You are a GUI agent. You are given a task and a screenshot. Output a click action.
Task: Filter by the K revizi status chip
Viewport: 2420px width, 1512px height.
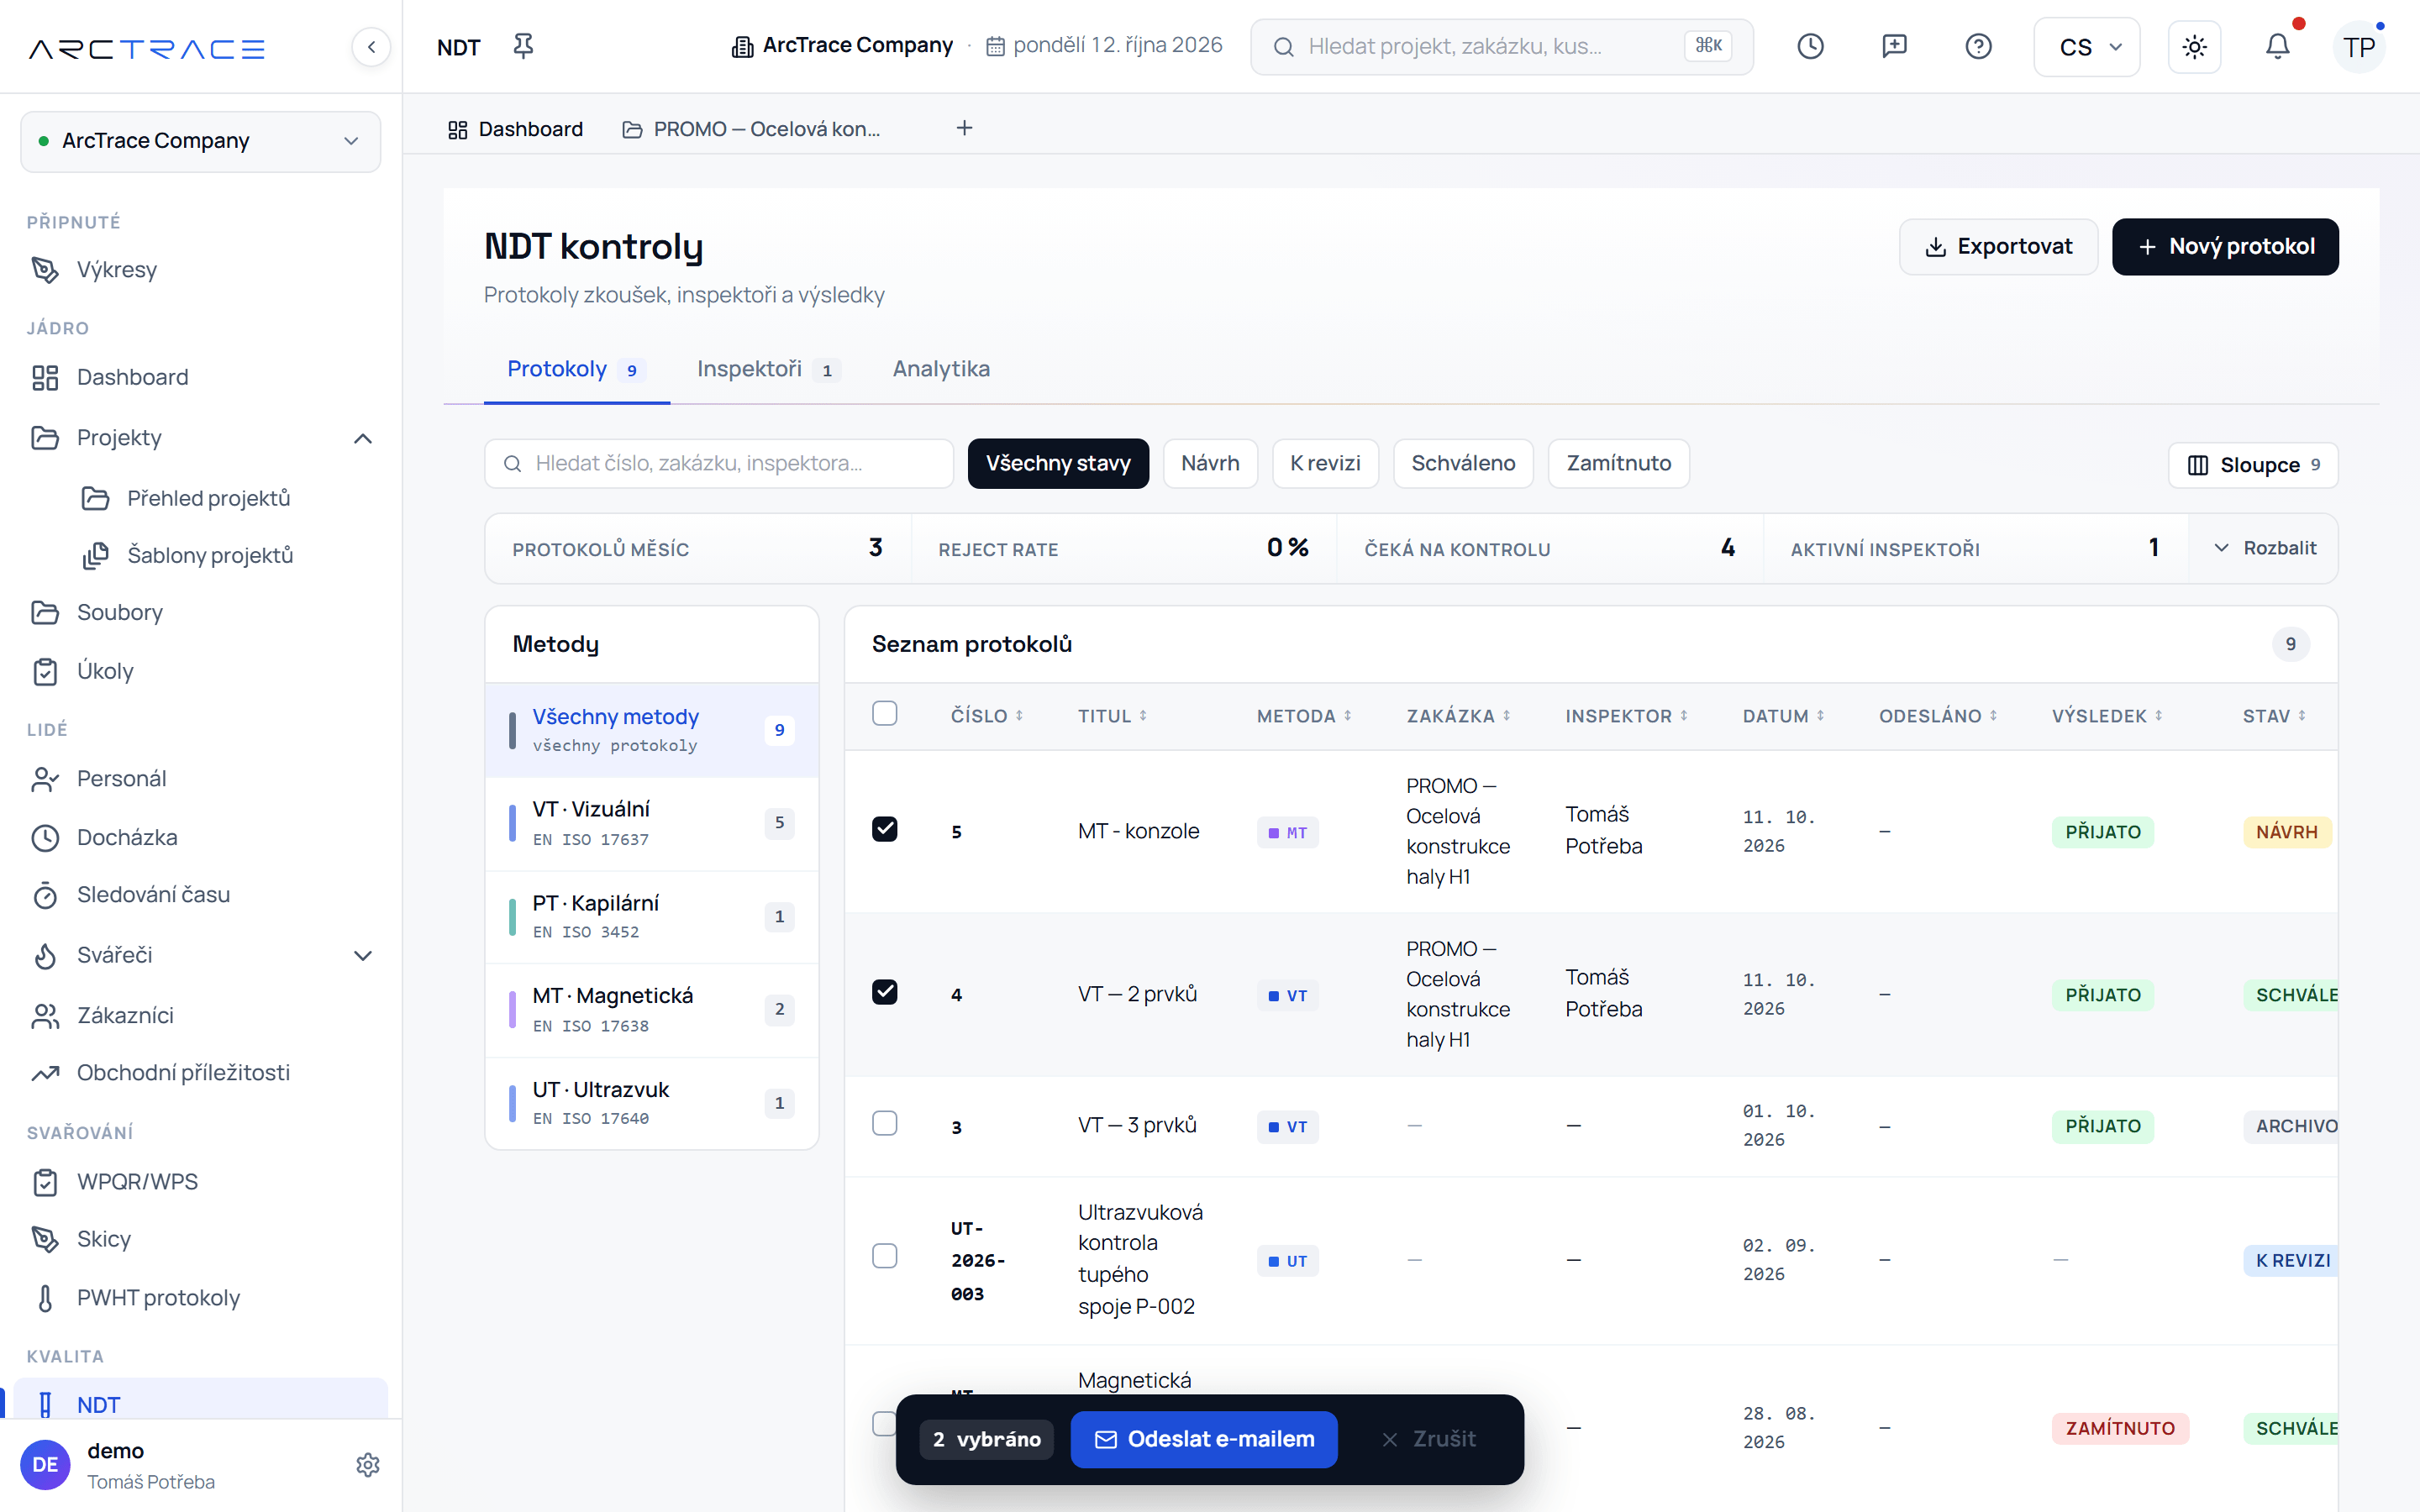[x=1325, y=464]
